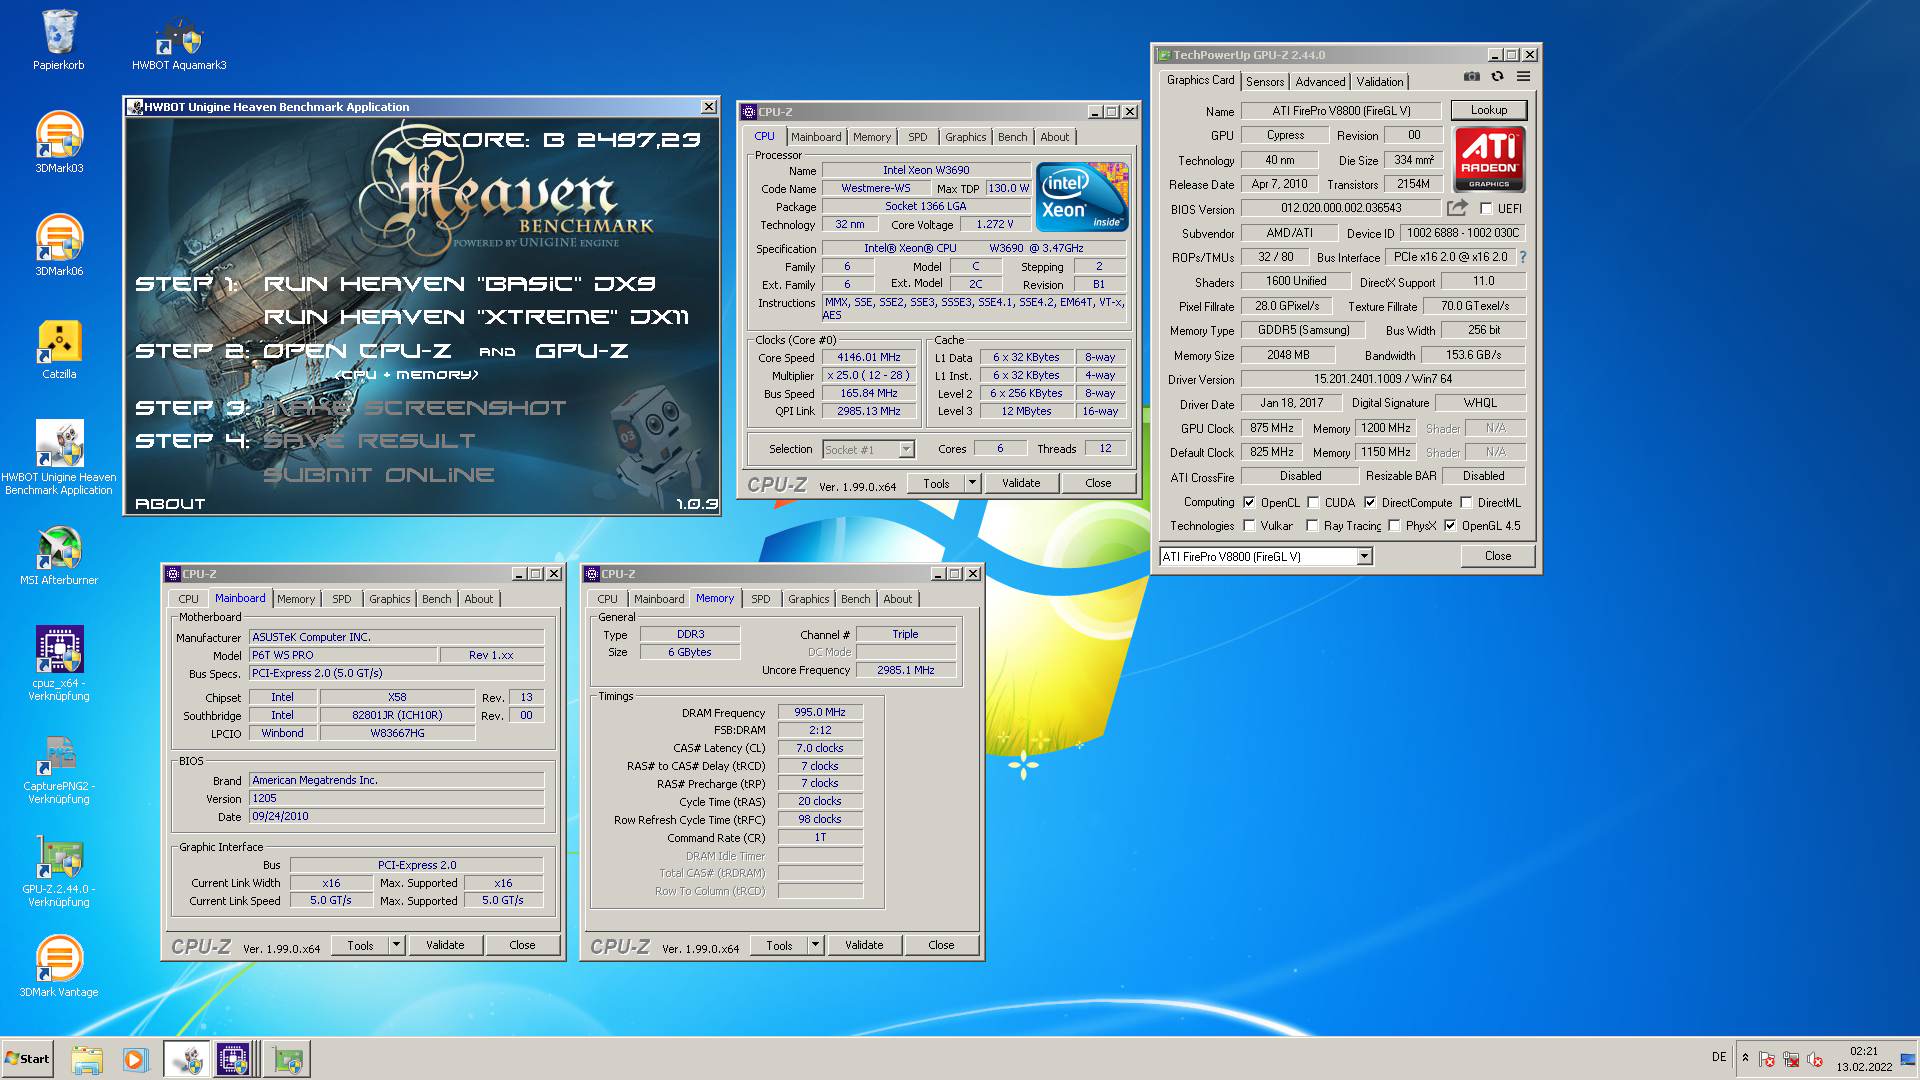Click Close button at GPU-Z bottom
The width and height of the screenshot is (1920, 1080).
(x=1497, y=556)
